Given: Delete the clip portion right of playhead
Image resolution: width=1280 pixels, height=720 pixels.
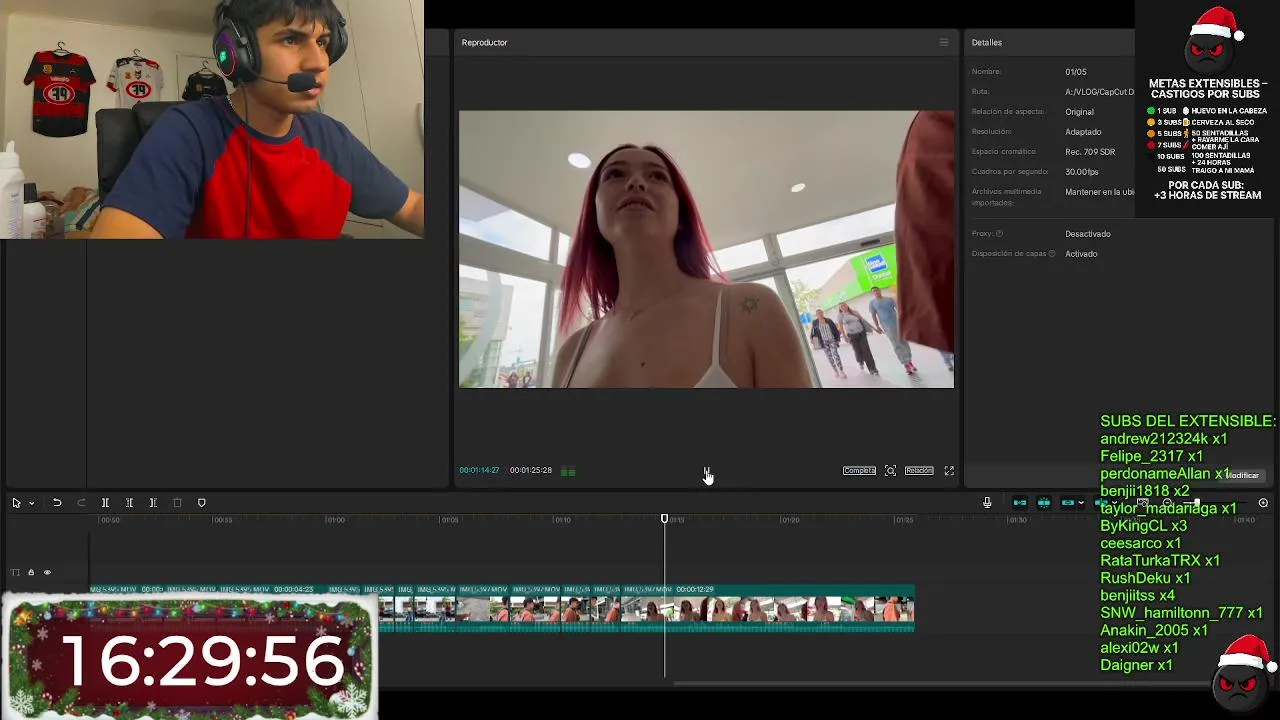Looking at the screenshot, I should click(153, 503).
